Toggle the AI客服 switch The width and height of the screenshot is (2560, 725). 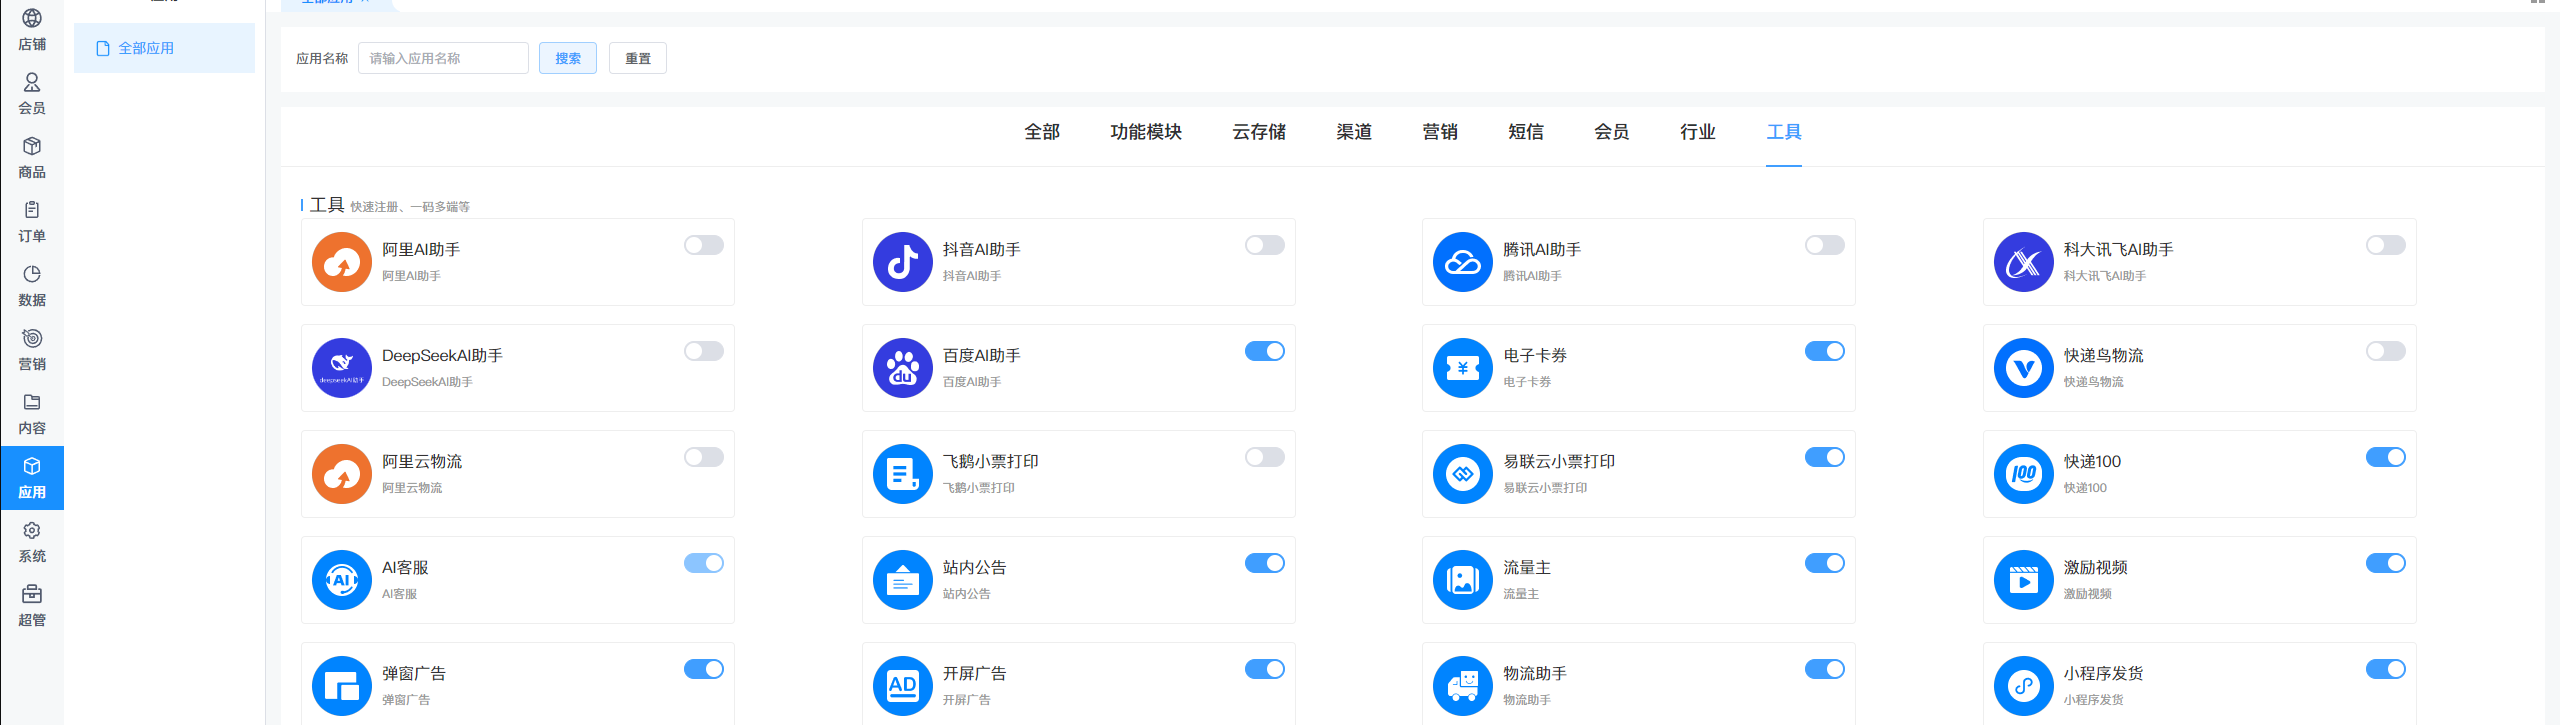(704, 563)
